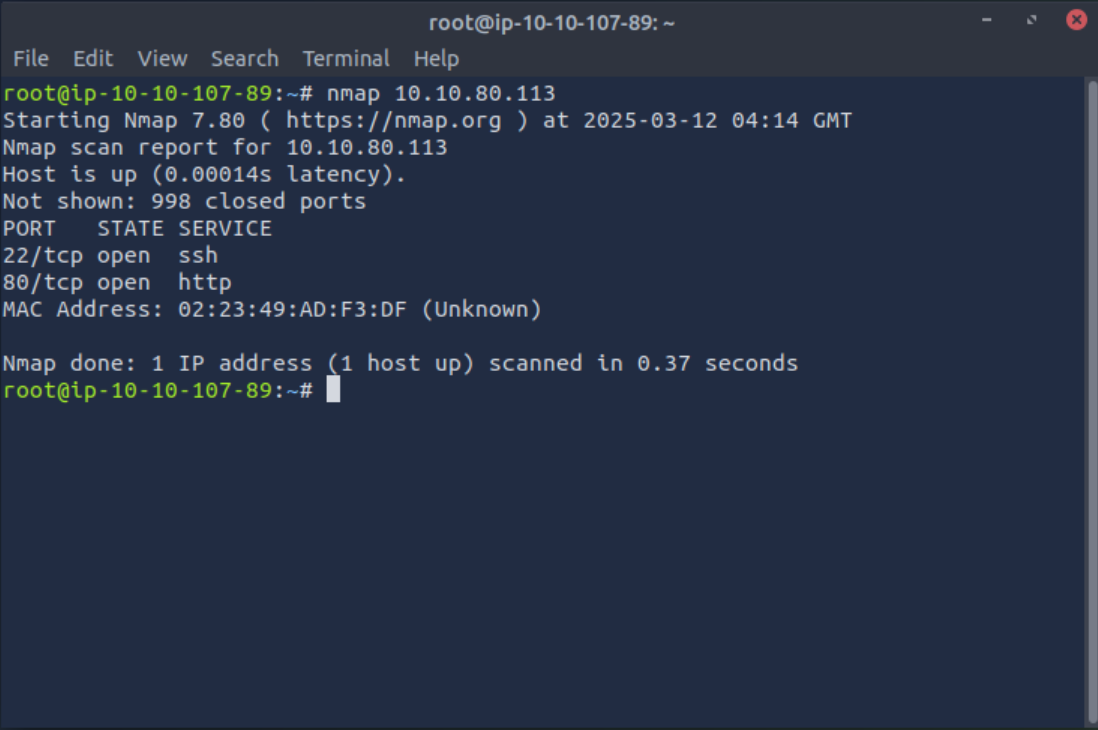Click the MAC address 02:23:49:AD:F3:DF text
1098x730 pixels.
tap(292, 310)
